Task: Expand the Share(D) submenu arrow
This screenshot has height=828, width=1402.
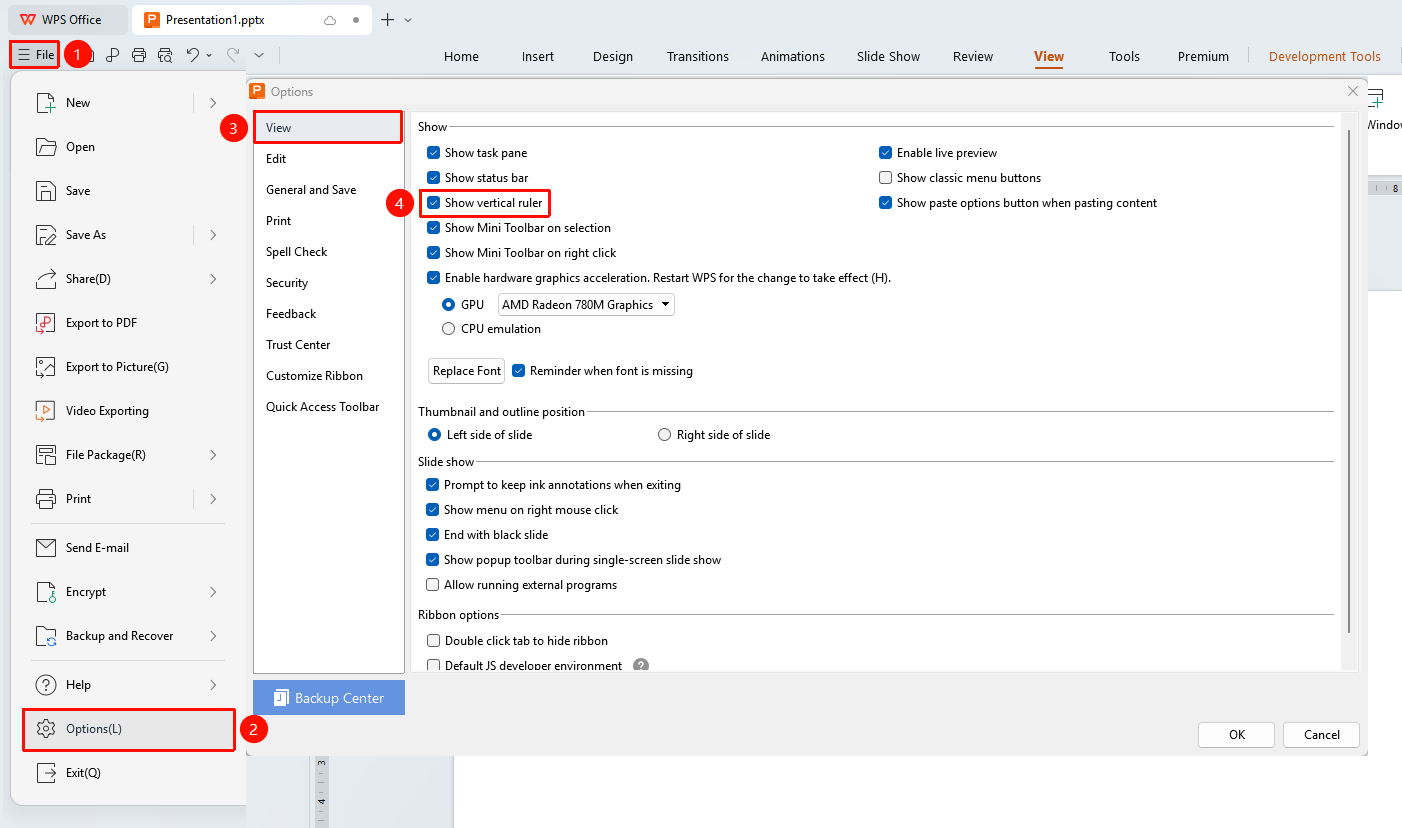Action: click(213, 279)
